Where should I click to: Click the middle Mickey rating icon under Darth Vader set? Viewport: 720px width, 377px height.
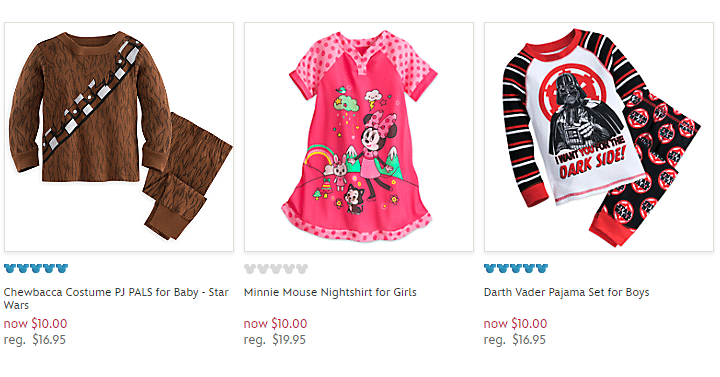point(516,268)
